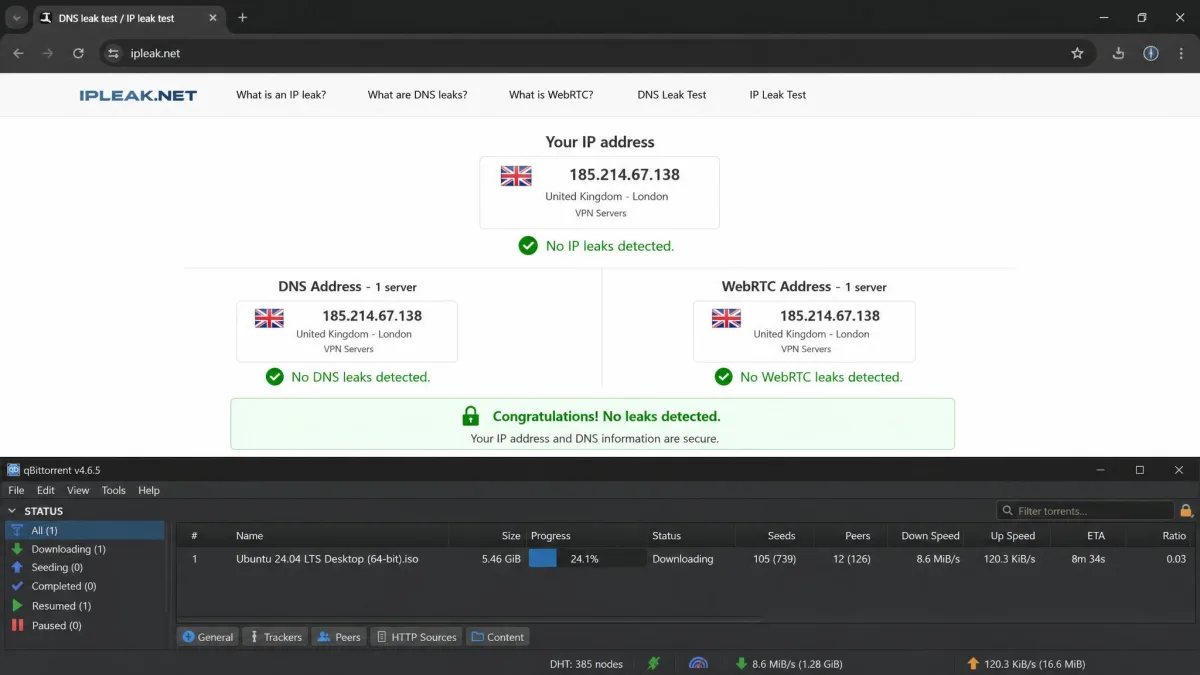Select the 185.214.67.138 IP under Your IP address

(x=624, y=174)
